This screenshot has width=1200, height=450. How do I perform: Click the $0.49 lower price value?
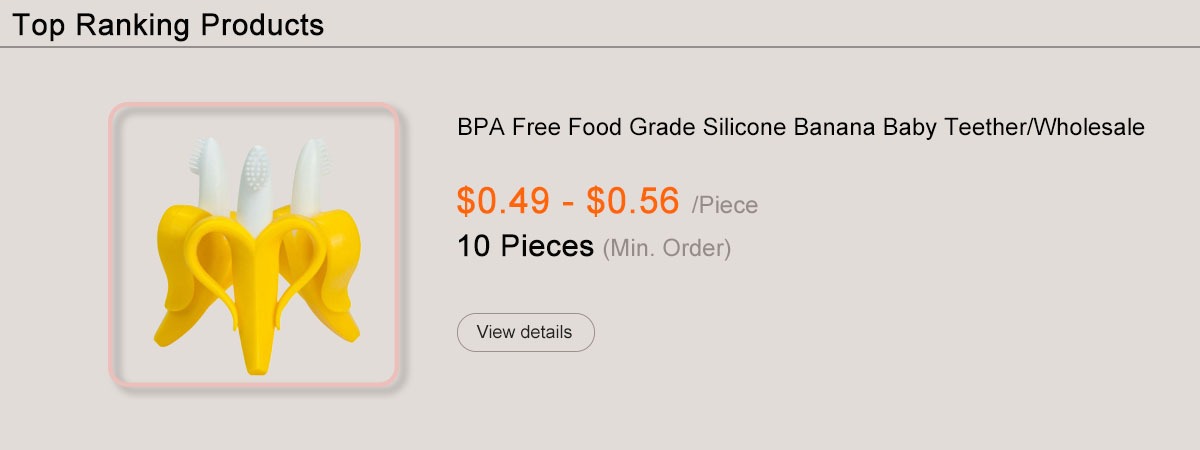[503, 201]
